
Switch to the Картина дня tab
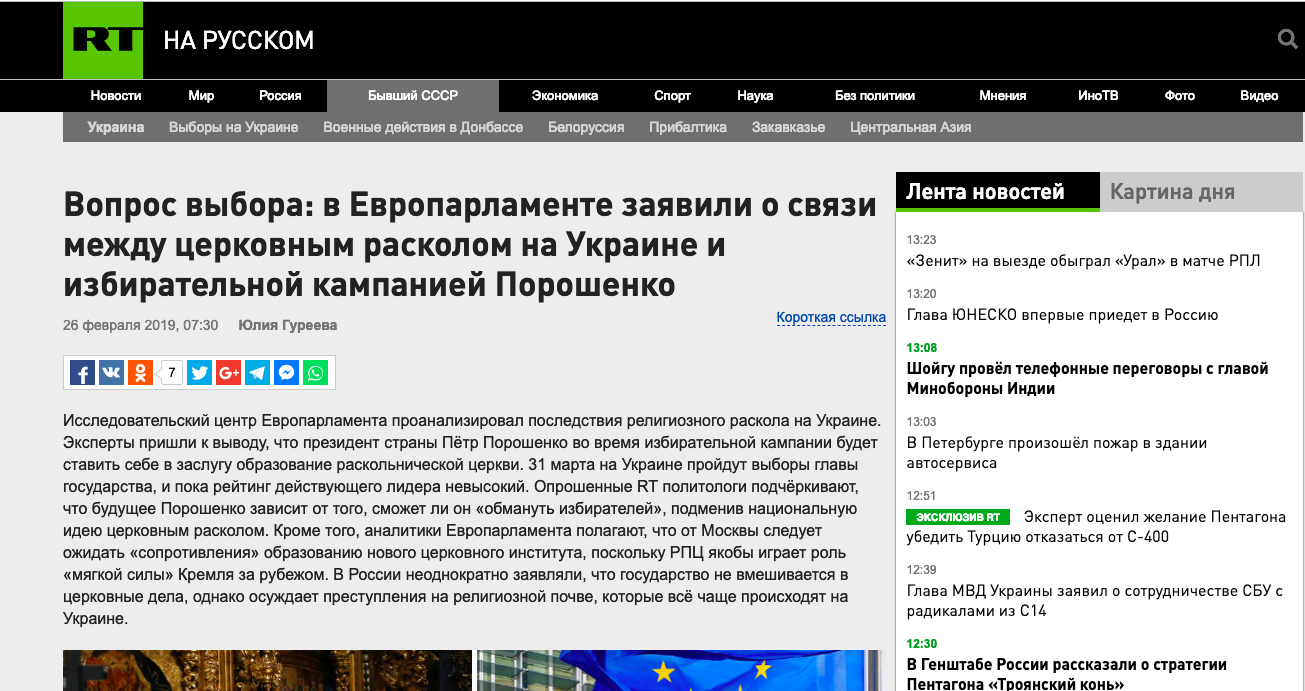(x=1172, y=192)
